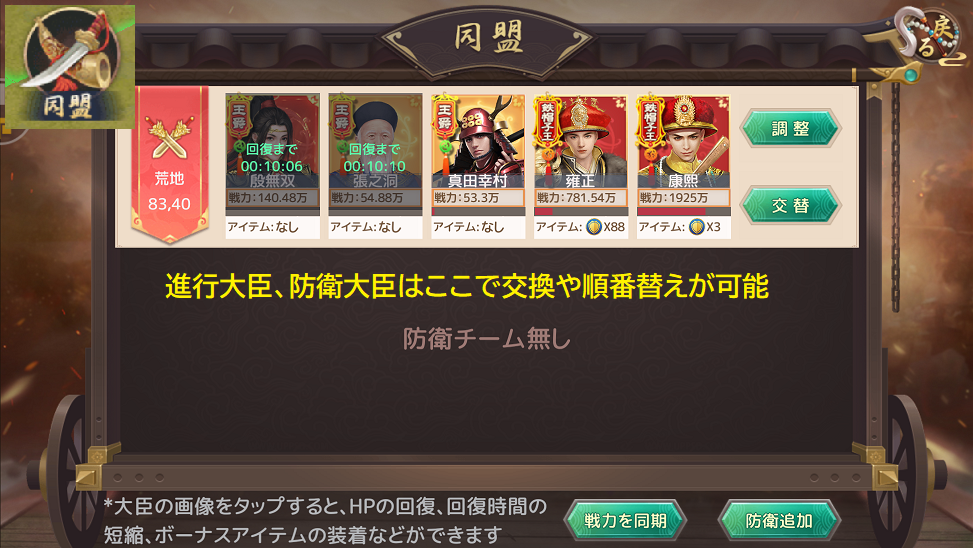This screenshot has height=548, width=973.
Task: Select 康熙 minister portrait
Action: pyautogui.click(x=684, y=141)
